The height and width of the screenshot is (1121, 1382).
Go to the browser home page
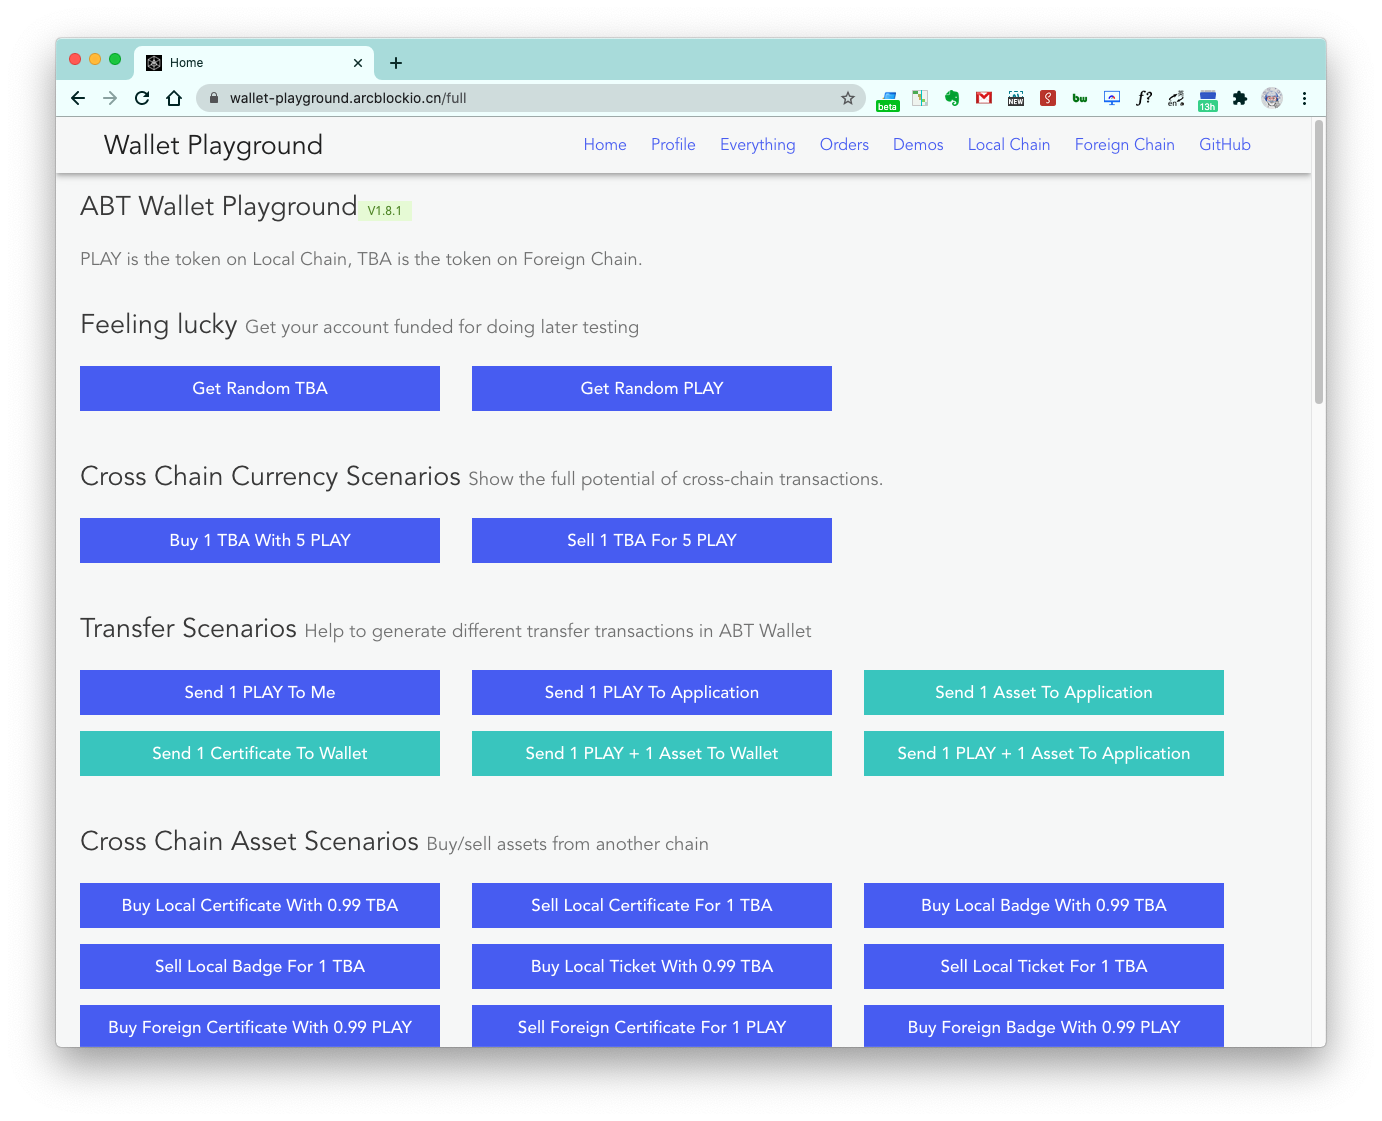[x=174, y=98]
